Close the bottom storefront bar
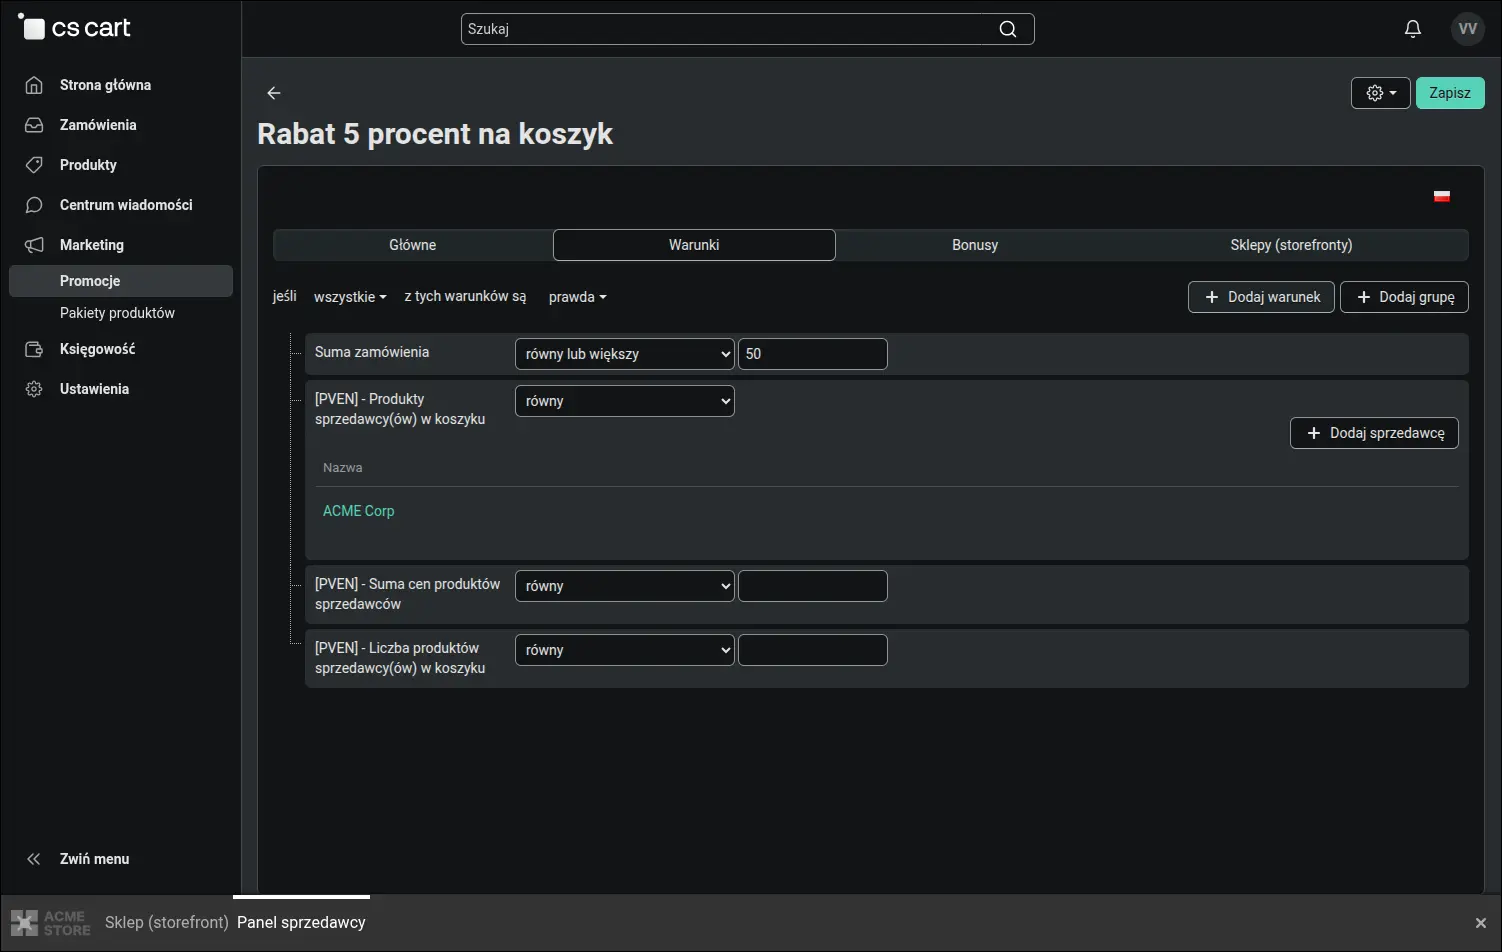The height and width of the screenshot is (952, 1502). [x=1481, y=923]
